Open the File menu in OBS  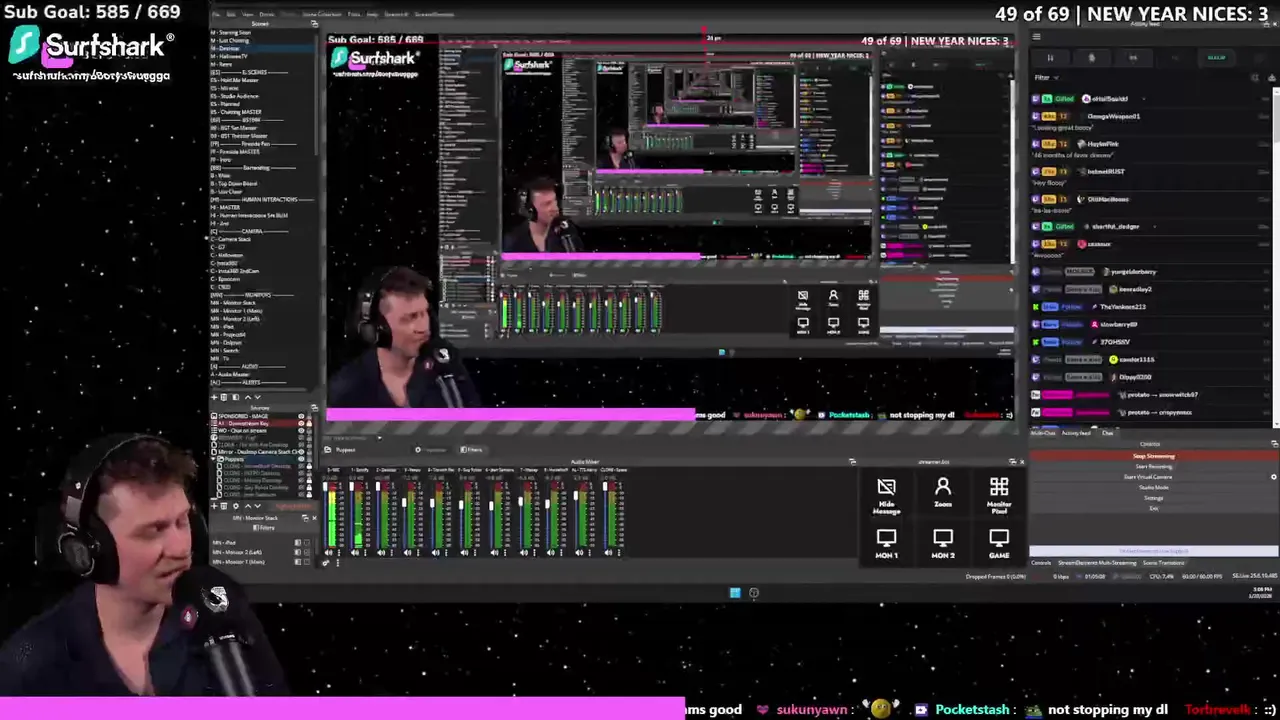click(216, 14)
